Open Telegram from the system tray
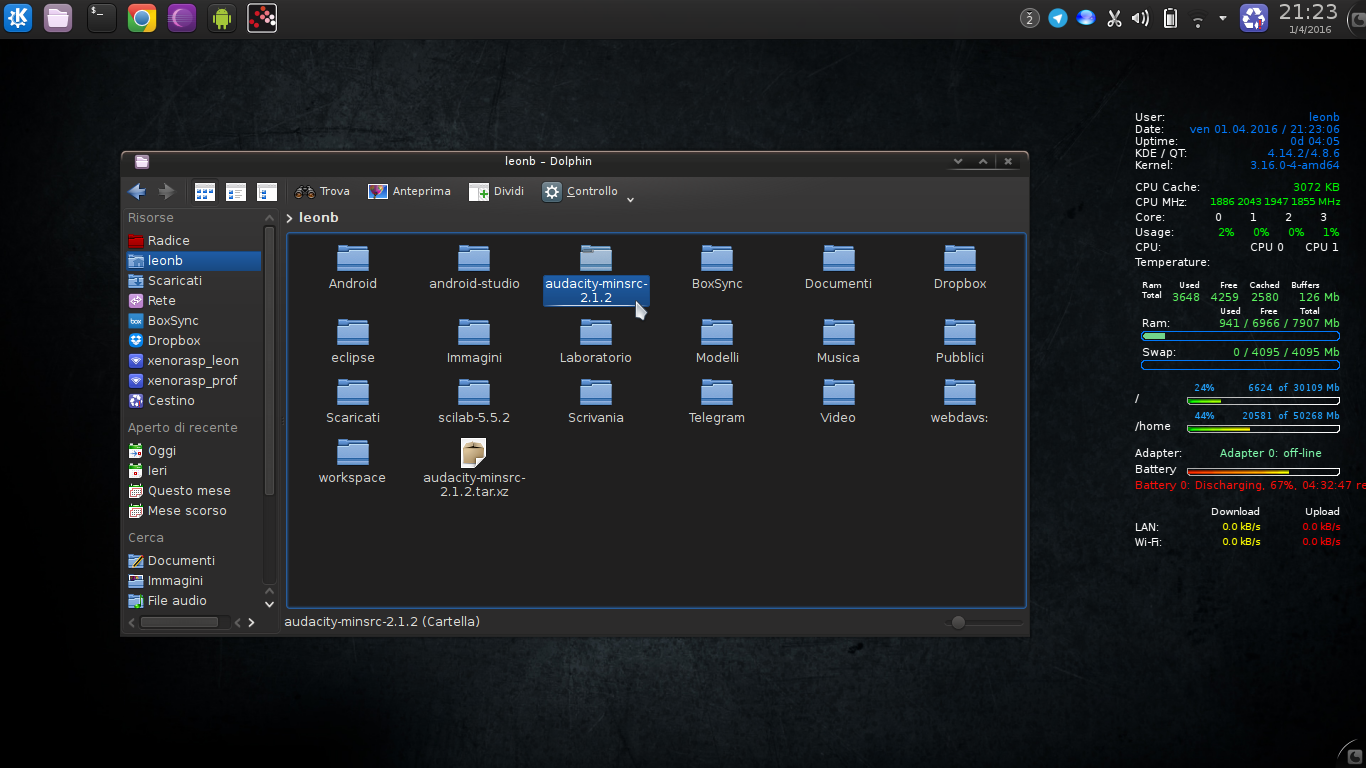This screenshot has width=1366, height=768. pos(1057,17)
